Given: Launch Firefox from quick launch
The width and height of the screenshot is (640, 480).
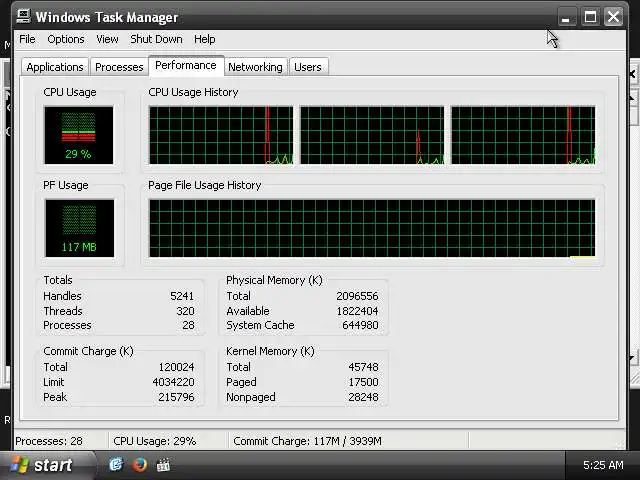Looking at the screenshot, I should click(x=140, y=464).
